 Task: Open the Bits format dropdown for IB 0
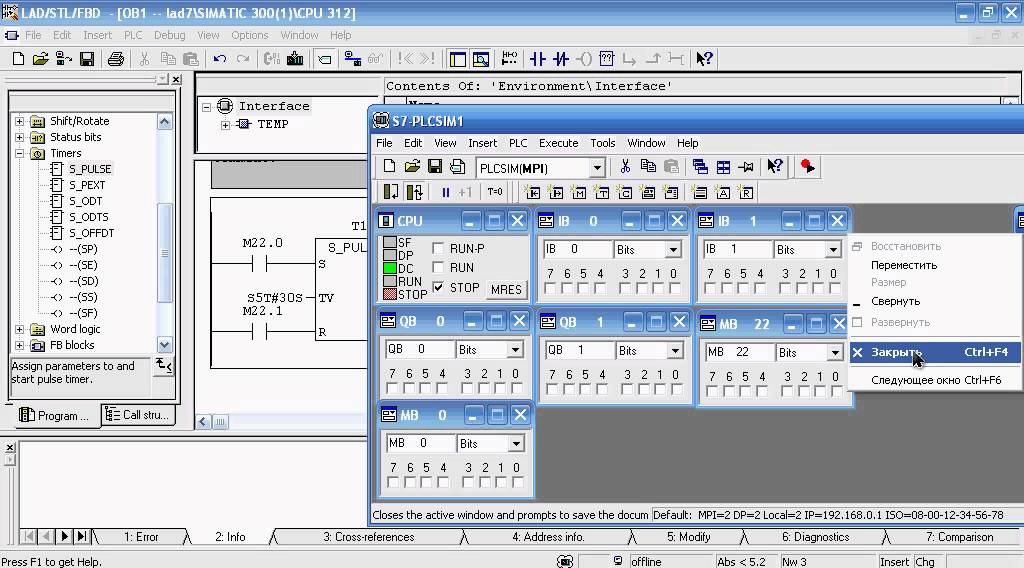coord(673,249)
